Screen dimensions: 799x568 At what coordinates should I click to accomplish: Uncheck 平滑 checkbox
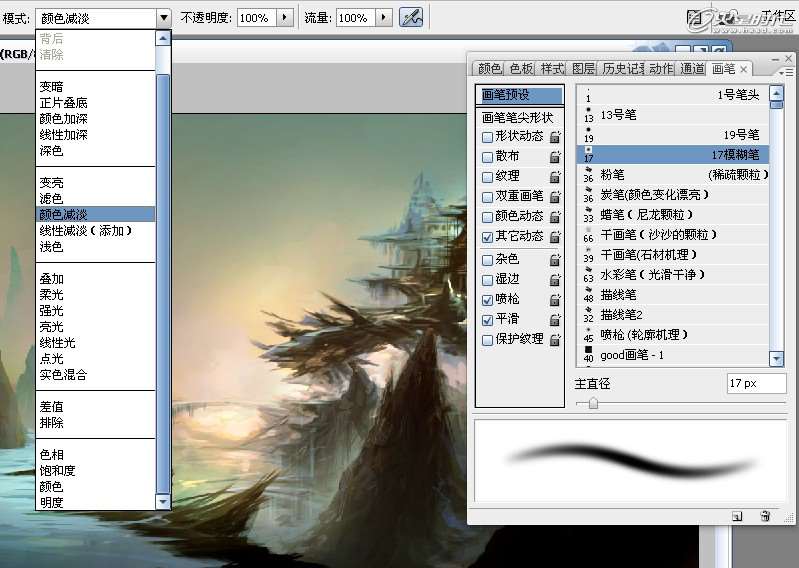pyautogui.click(x=487, y=320)
